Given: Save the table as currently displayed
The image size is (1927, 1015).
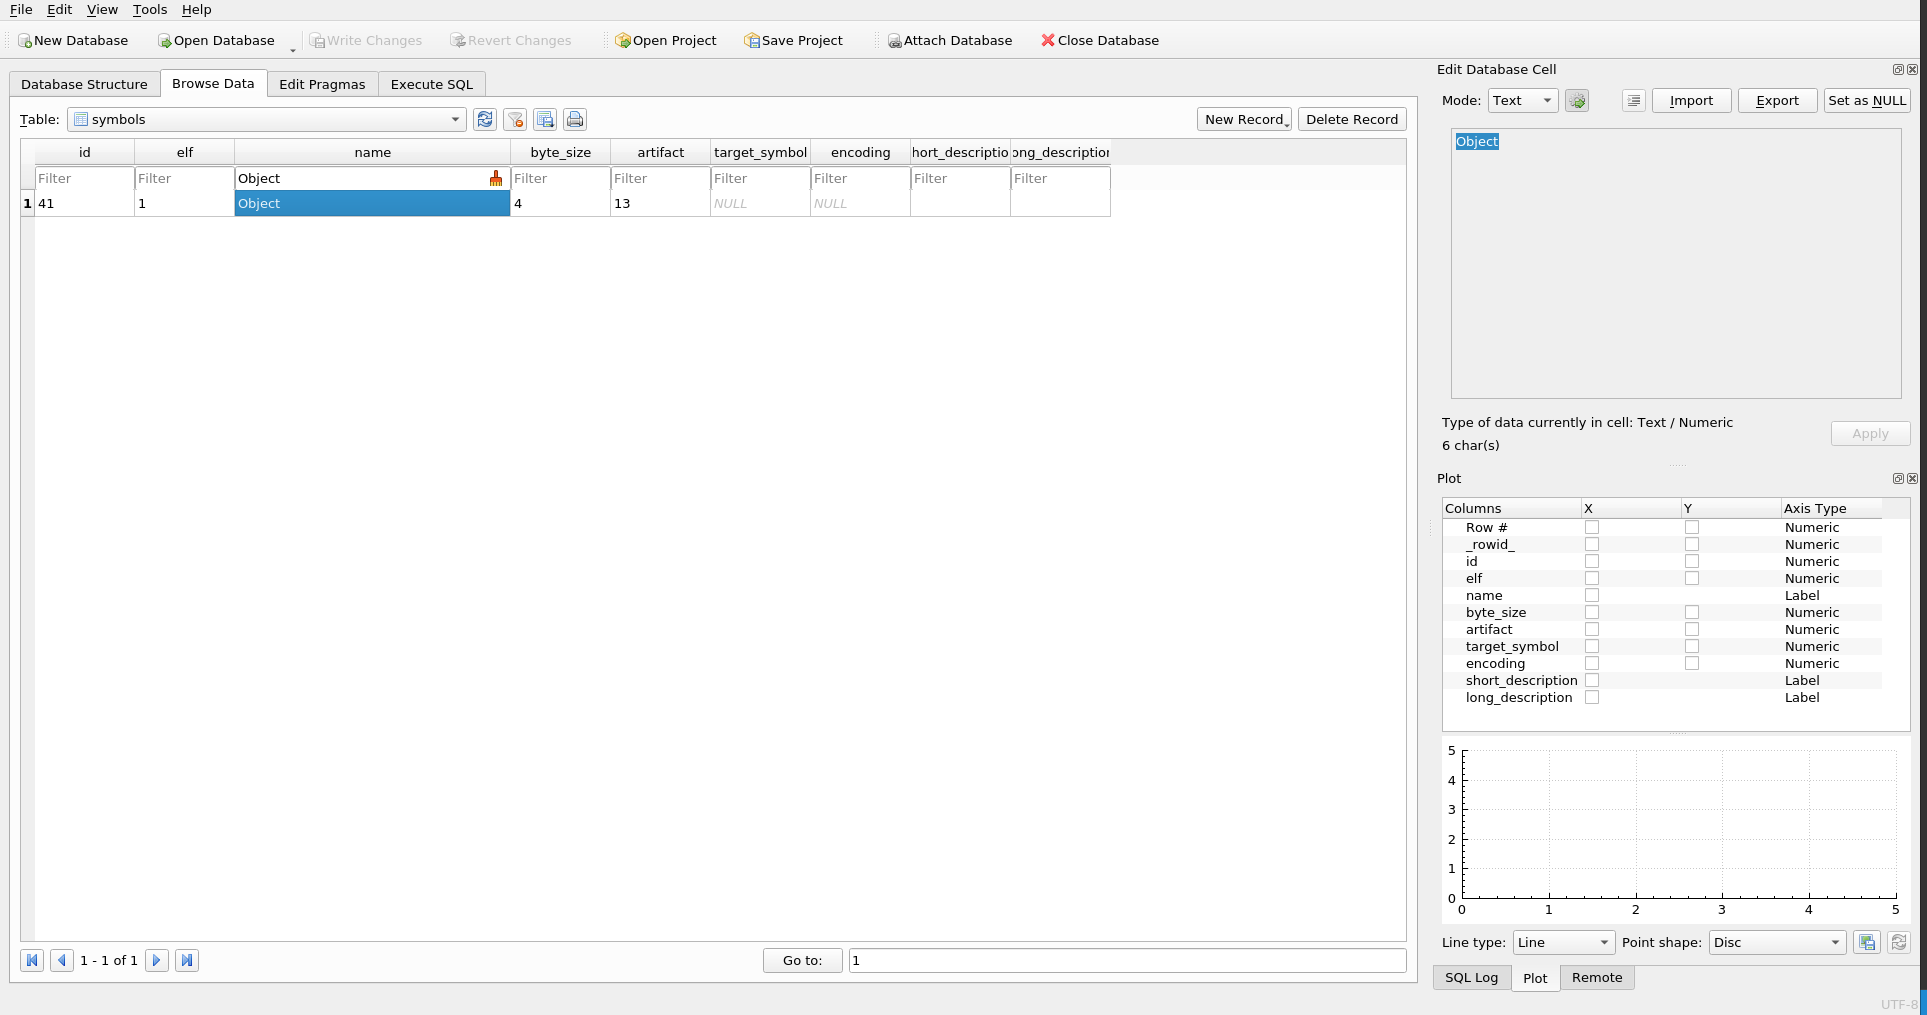Looking at the screenshot, I should pos(545,120).
